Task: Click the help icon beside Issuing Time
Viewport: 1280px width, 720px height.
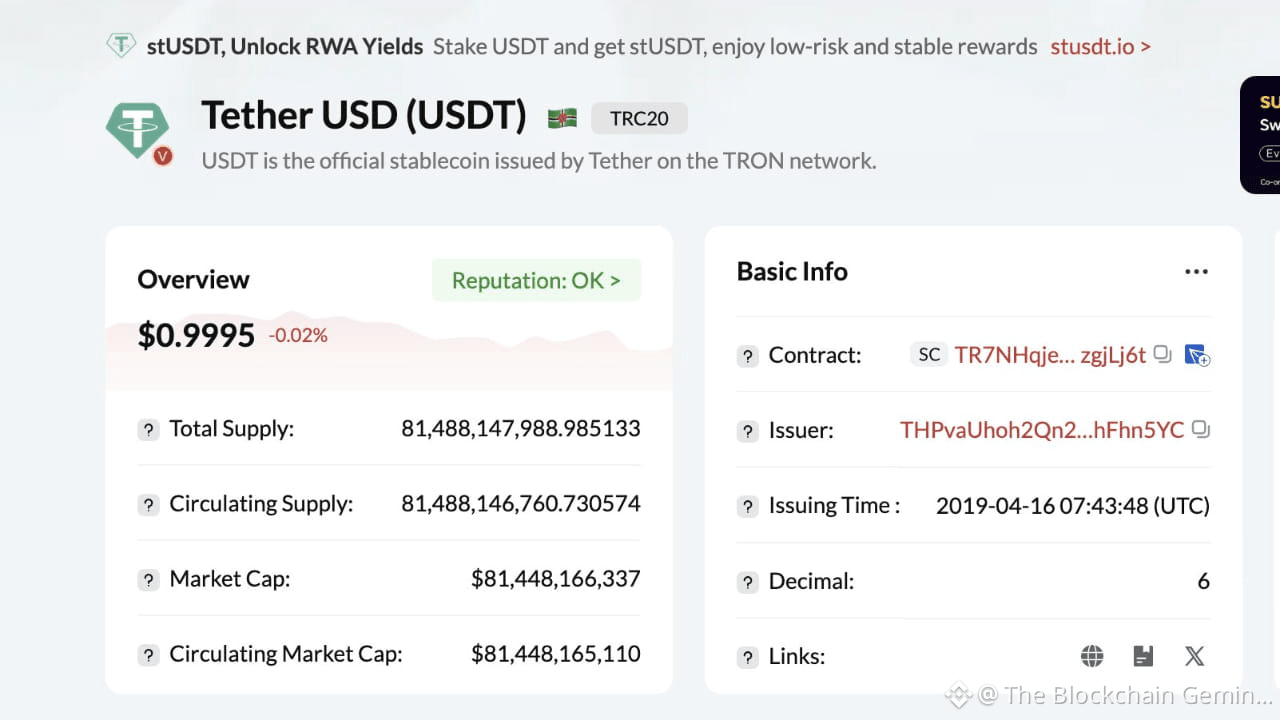Action: tap(747, 506)
